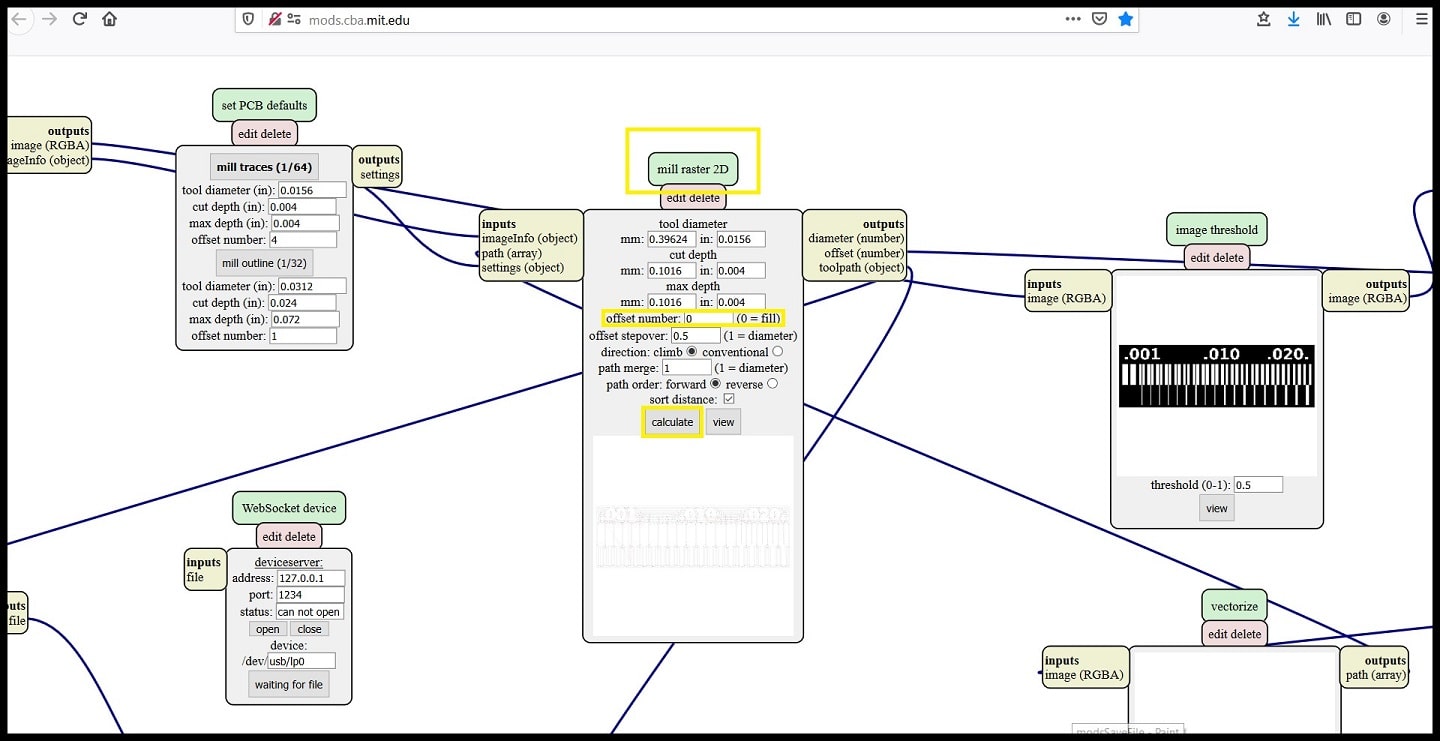
Task: Choose reverse path order
Action: 772,384
